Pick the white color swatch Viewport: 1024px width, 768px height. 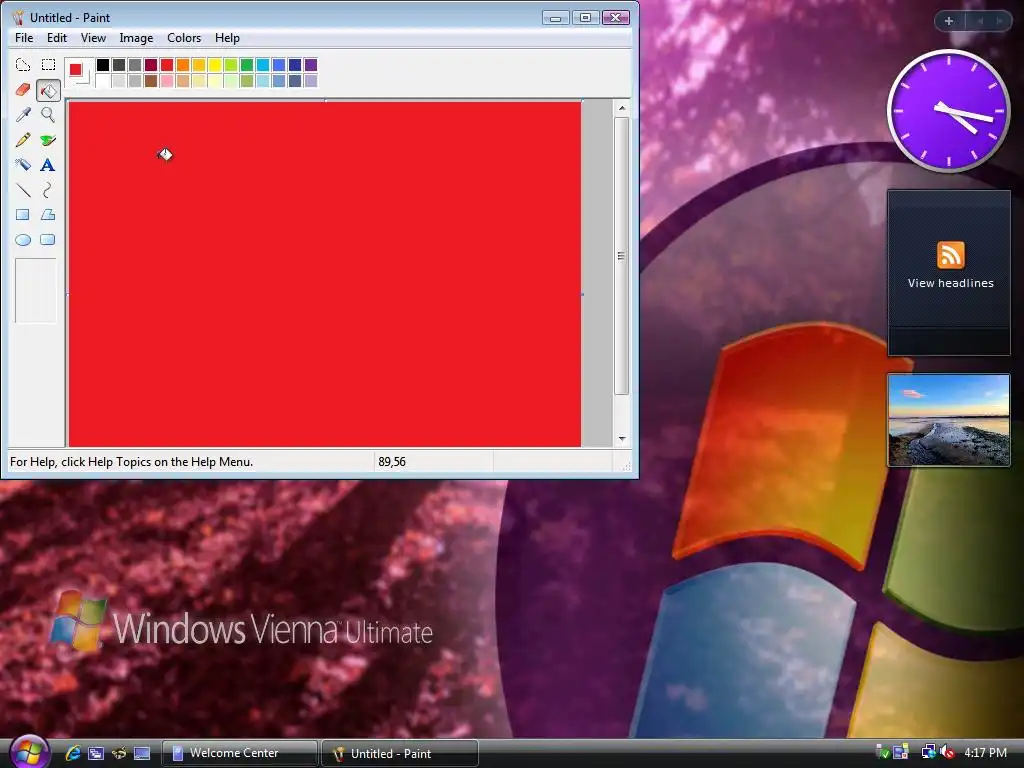click(103, 80)
